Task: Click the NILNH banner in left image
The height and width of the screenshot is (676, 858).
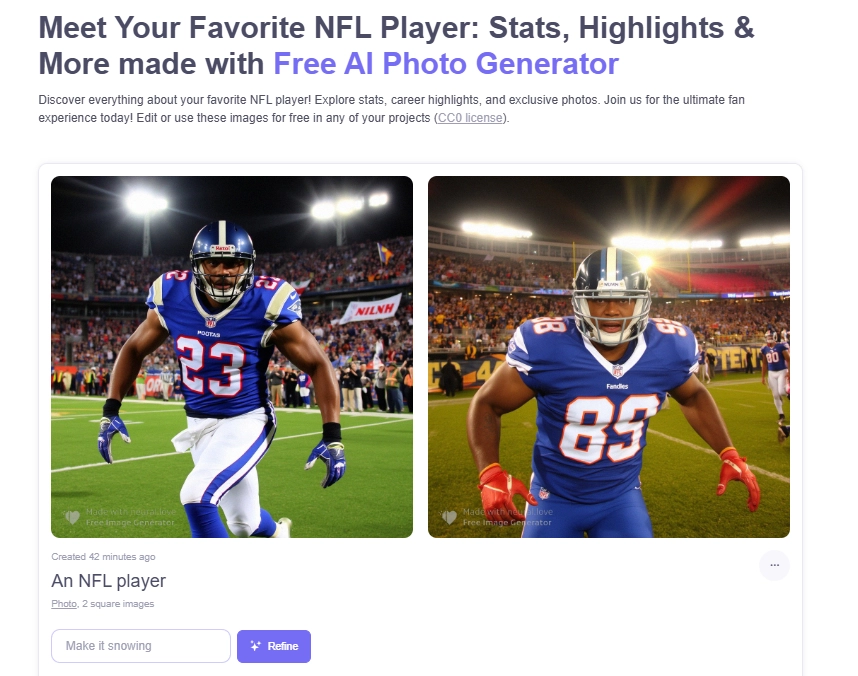Action: (369, 309)
